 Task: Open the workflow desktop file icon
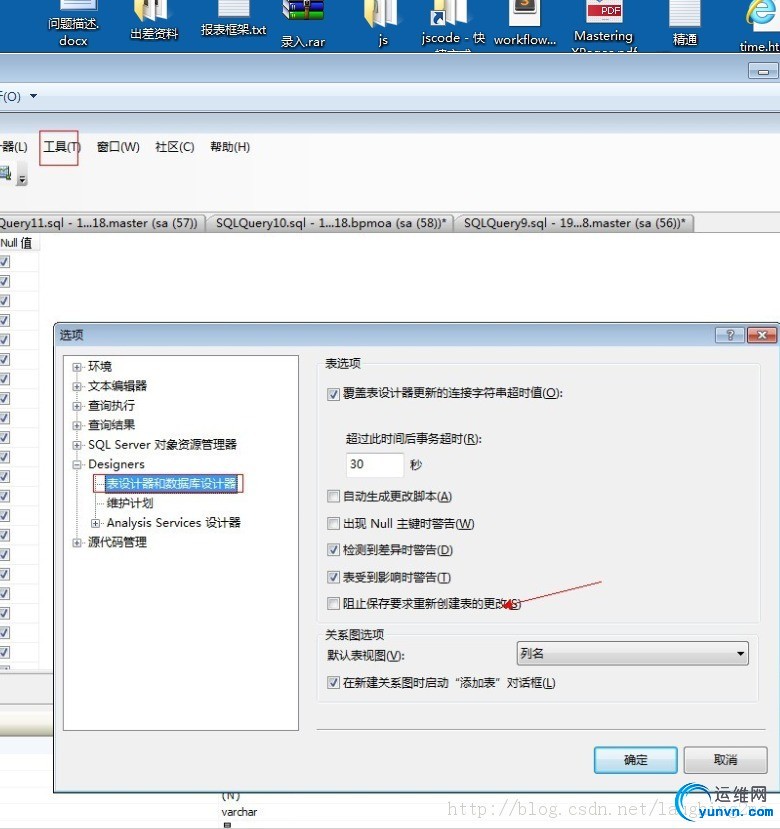[x=525, y=23]
